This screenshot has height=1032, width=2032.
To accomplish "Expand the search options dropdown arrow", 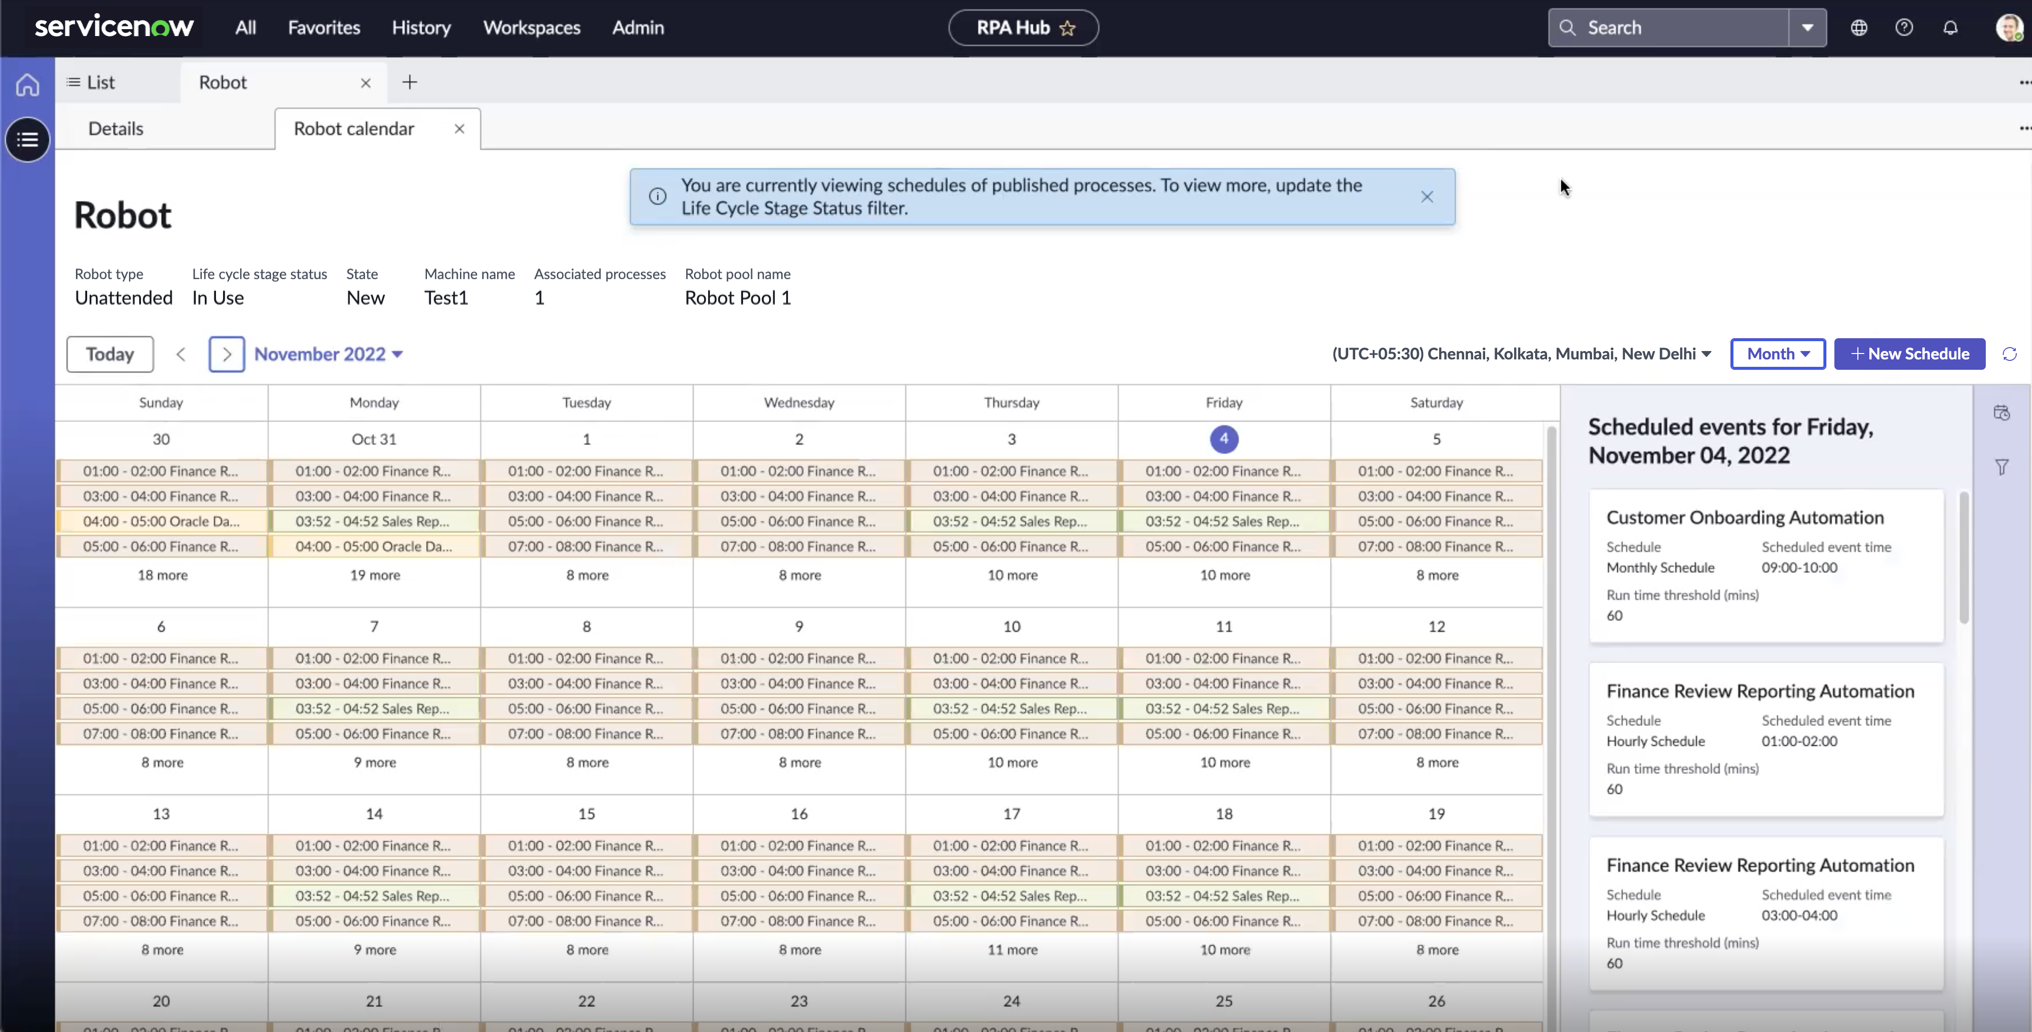I will point(1807,28).
